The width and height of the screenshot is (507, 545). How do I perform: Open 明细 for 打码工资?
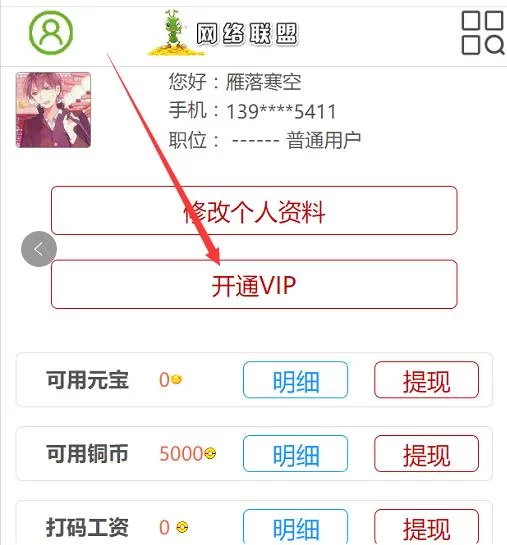tap(295, 527)
